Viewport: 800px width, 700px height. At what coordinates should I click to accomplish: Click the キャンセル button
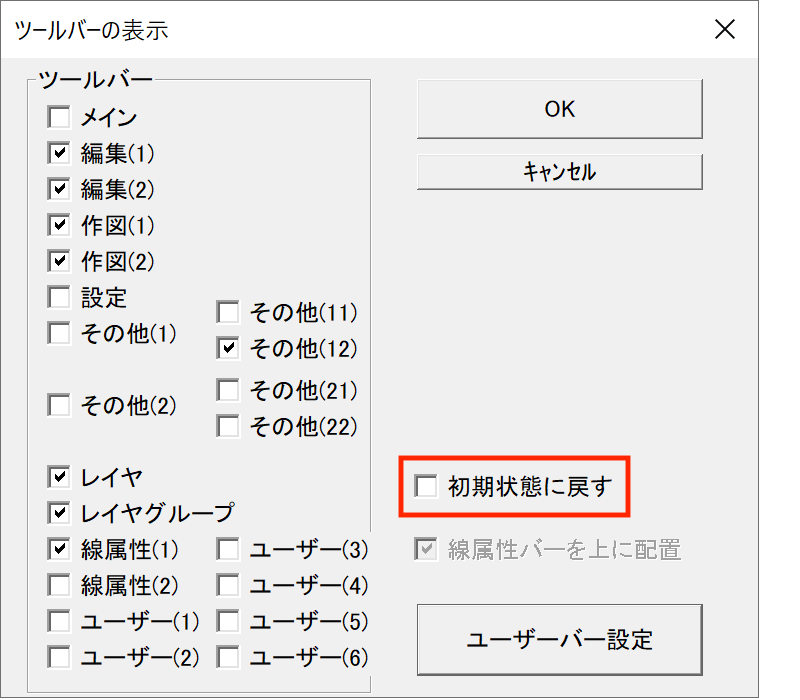[558, 171]
